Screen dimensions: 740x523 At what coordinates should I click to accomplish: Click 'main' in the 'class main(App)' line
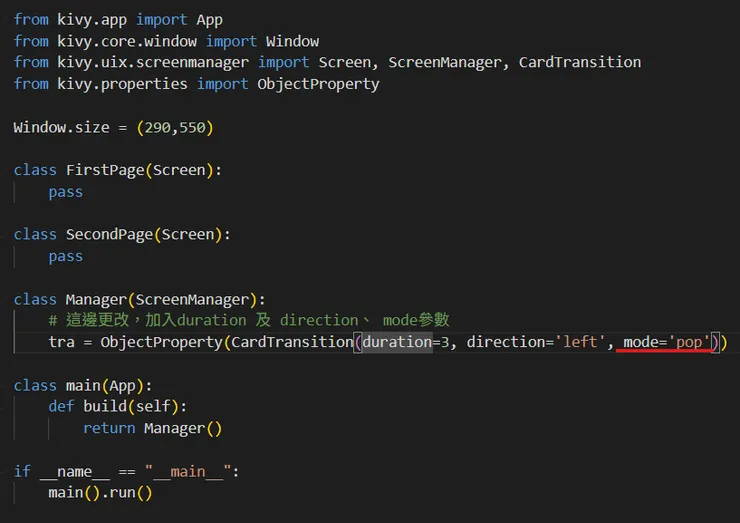pos(83,386)
